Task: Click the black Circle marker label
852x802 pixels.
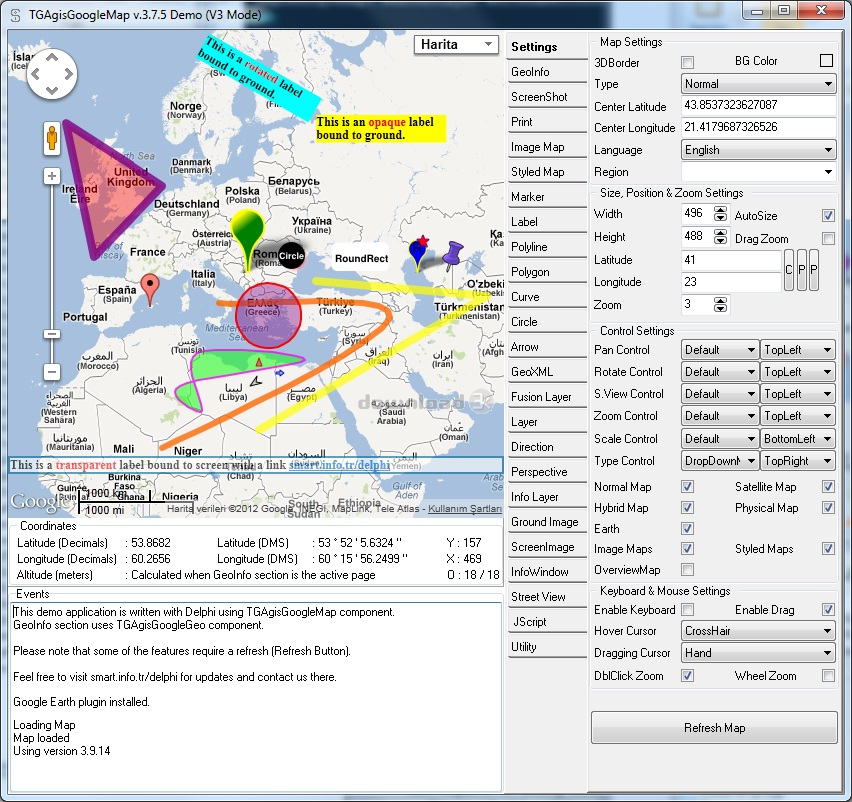Action: [x=291, y=256]
